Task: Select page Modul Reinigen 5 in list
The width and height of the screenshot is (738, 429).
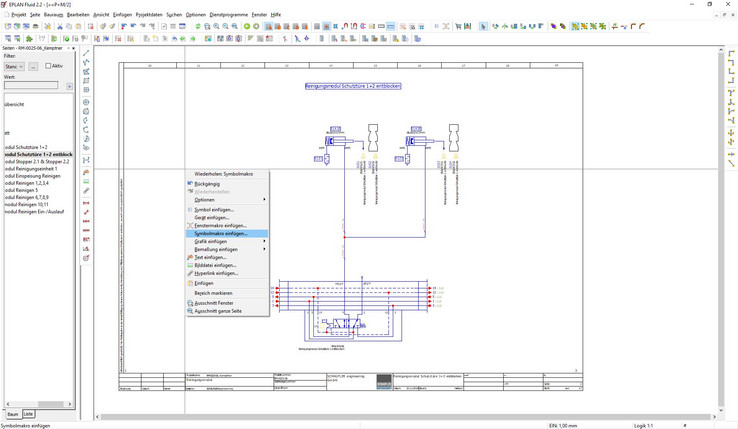Action: pos(22,190)
